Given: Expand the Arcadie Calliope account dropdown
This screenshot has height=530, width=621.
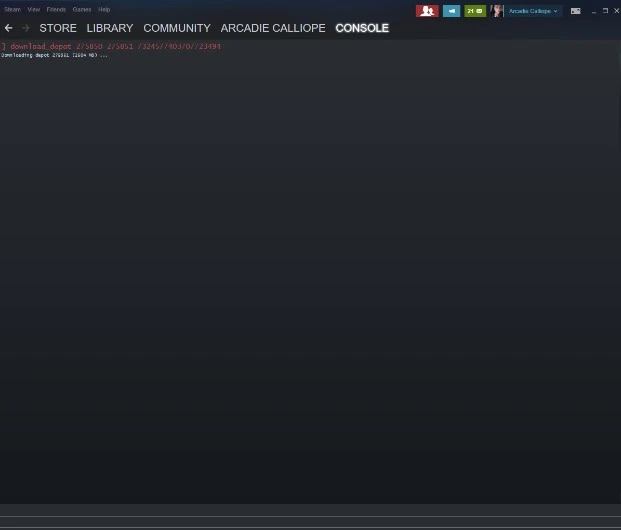Looking at the screenshot, I should tap(533, 11).
